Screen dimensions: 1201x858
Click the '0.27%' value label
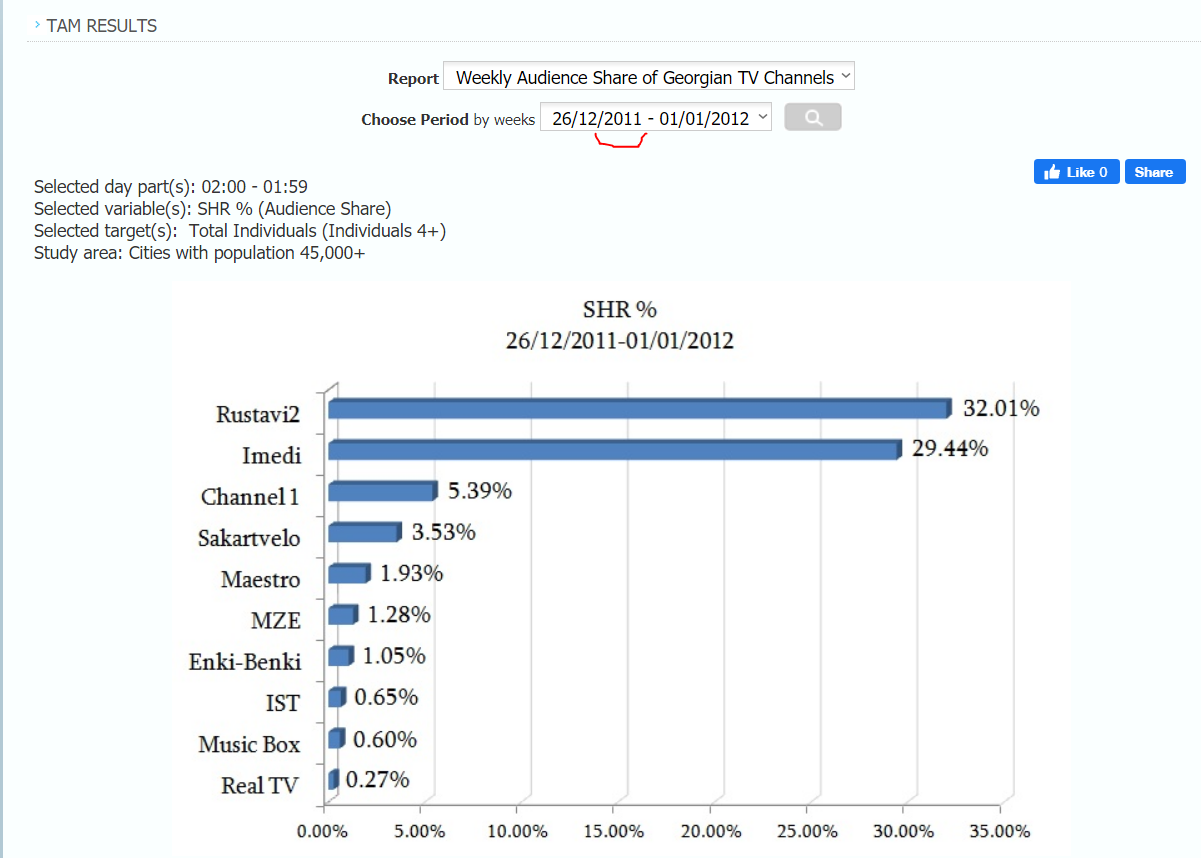tap(377, 780)
